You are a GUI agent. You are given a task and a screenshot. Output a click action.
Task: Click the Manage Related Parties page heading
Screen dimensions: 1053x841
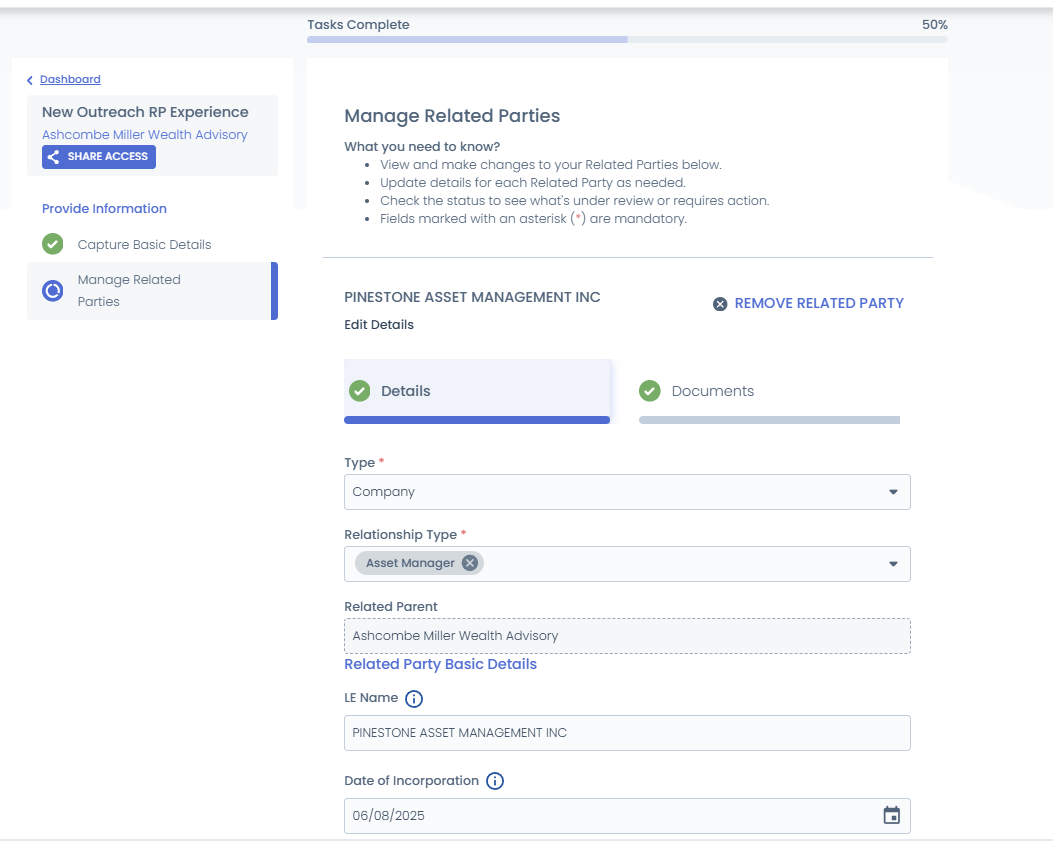(452, 116)
